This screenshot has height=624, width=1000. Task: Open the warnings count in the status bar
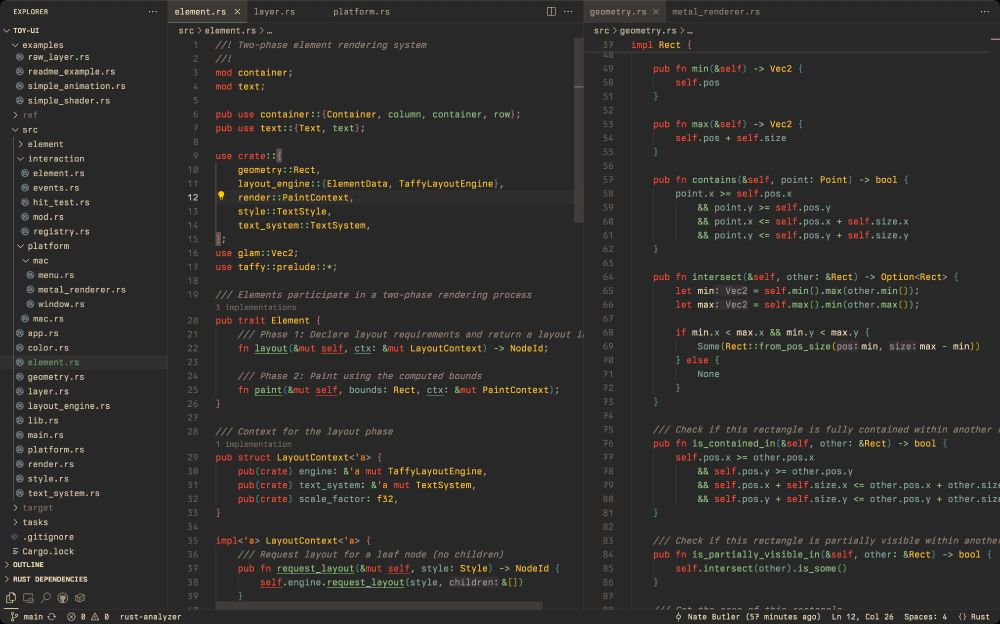pos(99,617)
